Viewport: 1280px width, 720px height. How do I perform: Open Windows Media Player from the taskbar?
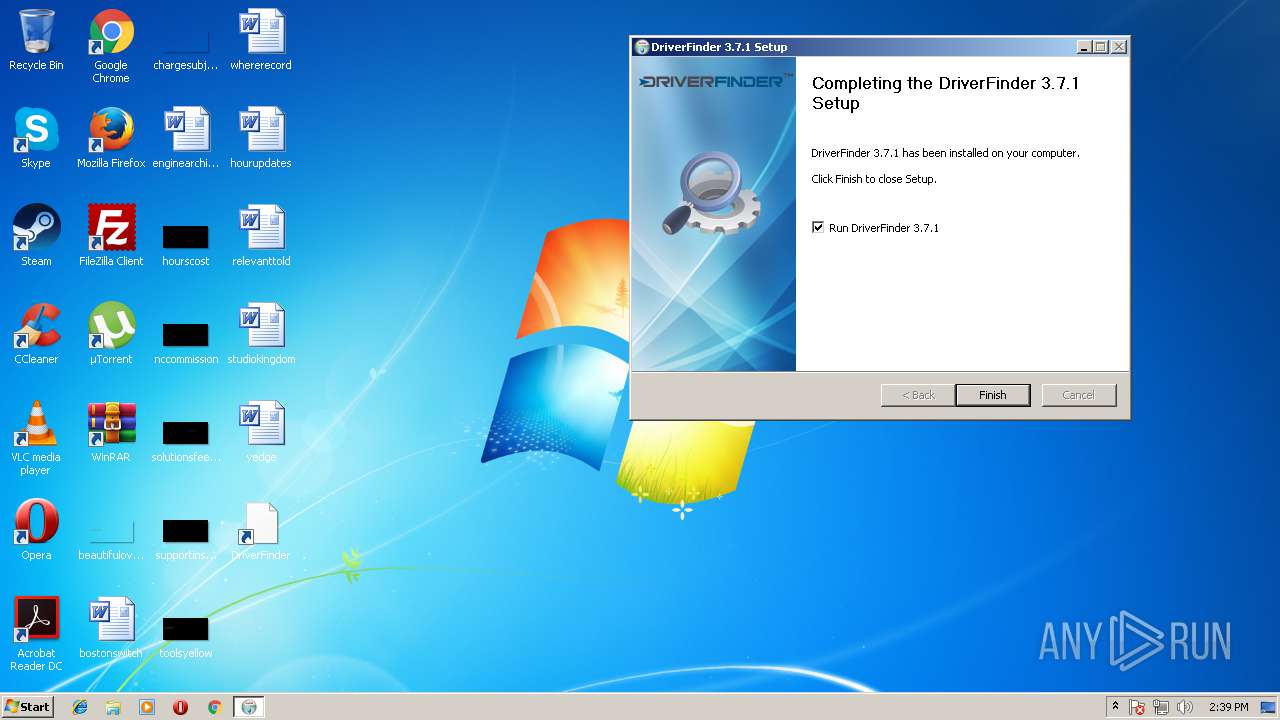[147, 707]
